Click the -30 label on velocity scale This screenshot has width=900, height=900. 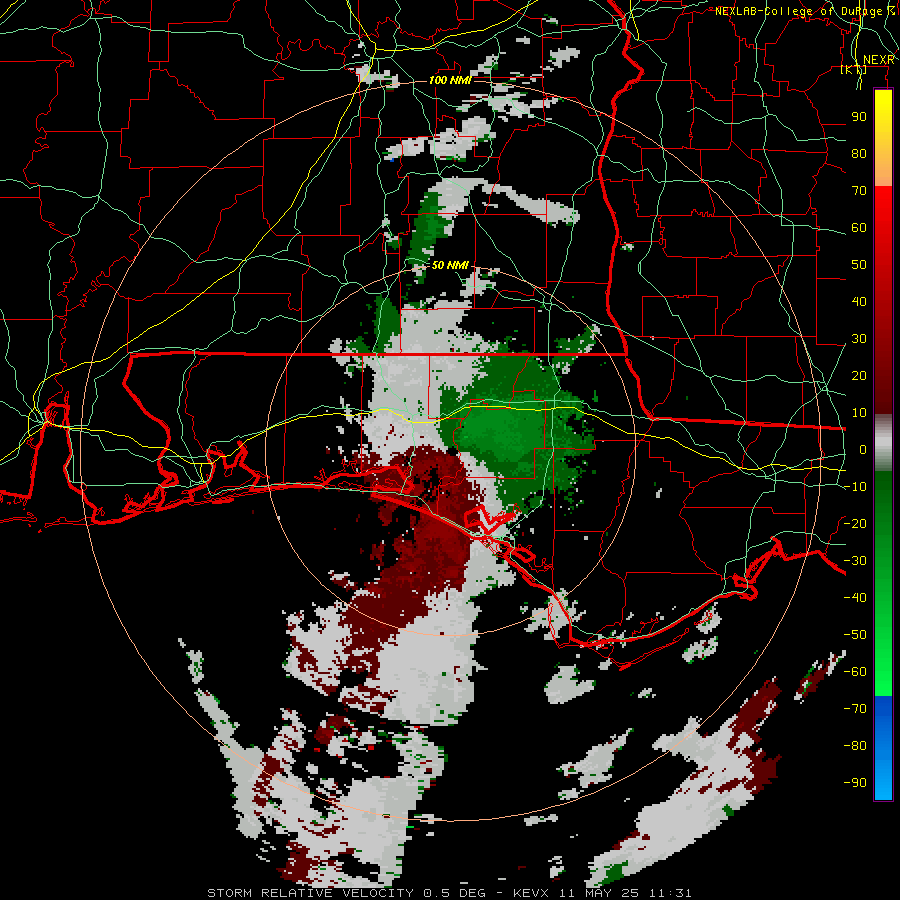click(855, 561)
